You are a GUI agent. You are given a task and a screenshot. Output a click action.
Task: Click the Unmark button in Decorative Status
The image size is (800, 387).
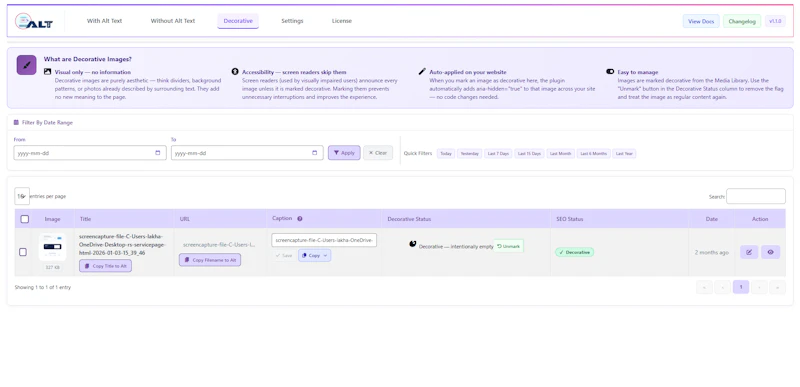tap(509, 246)
